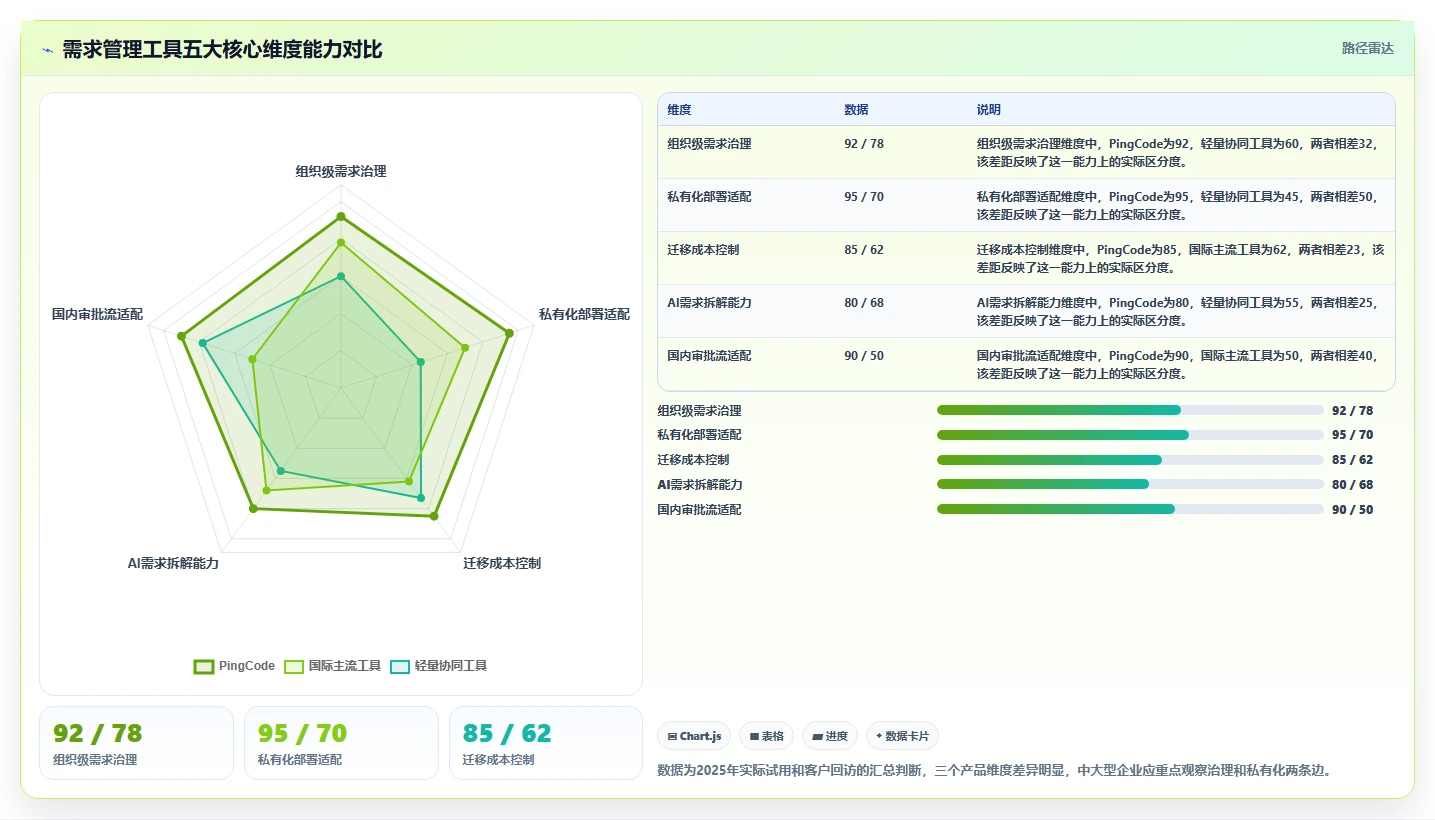Image resolution: width=1435 pixels, height=820 pixels.
Task: Open the 85 / 62 迁移成本控制 data card
Action: (x=546, y=743)
